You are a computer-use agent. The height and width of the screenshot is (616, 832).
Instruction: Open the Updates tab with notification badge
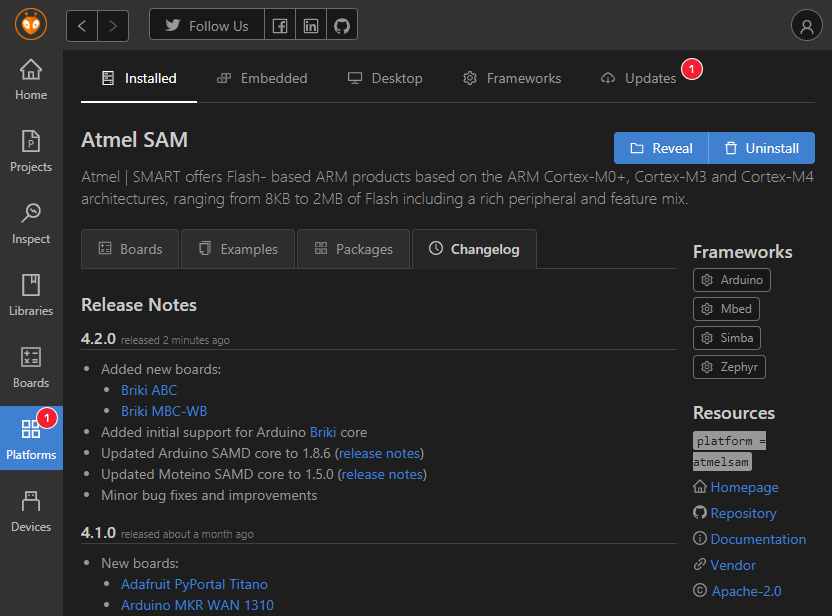[x=648, y=77]
